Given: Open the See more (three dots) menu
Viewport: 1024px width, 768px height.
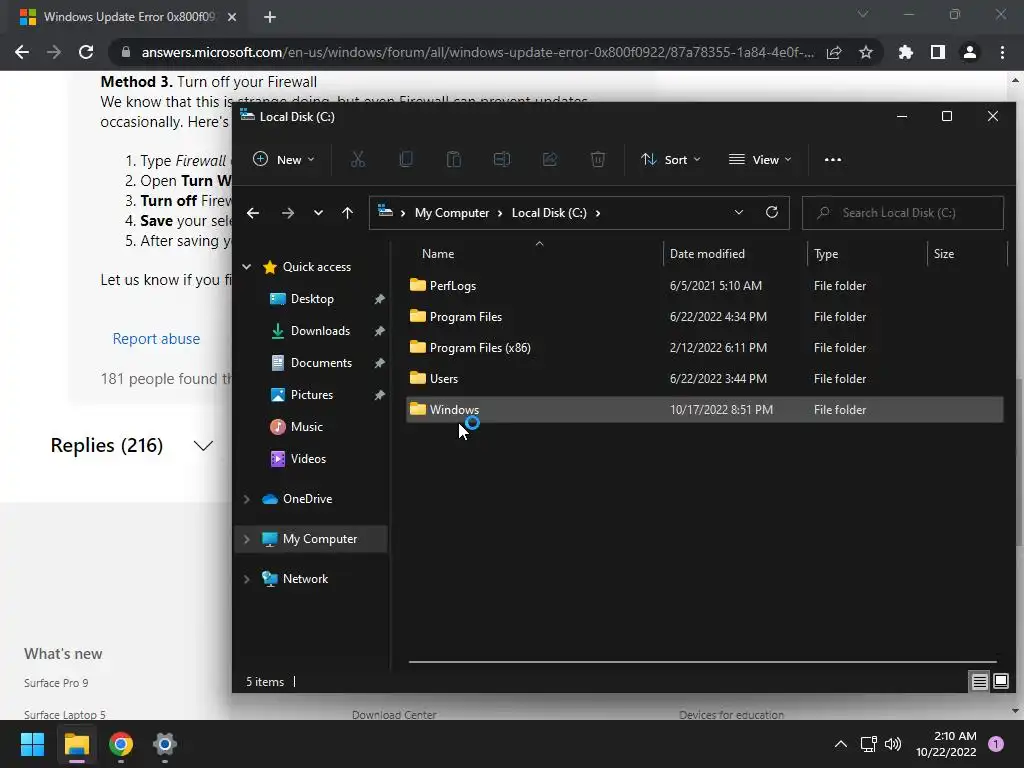Looking at the screenshot, I should tap(833, 159).
